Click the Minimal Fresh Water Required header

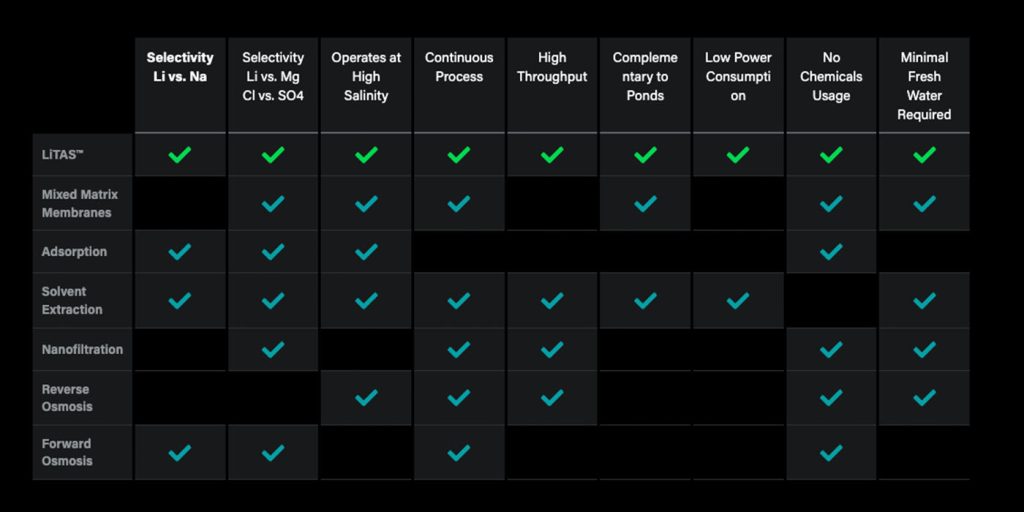tap(924, 86)
